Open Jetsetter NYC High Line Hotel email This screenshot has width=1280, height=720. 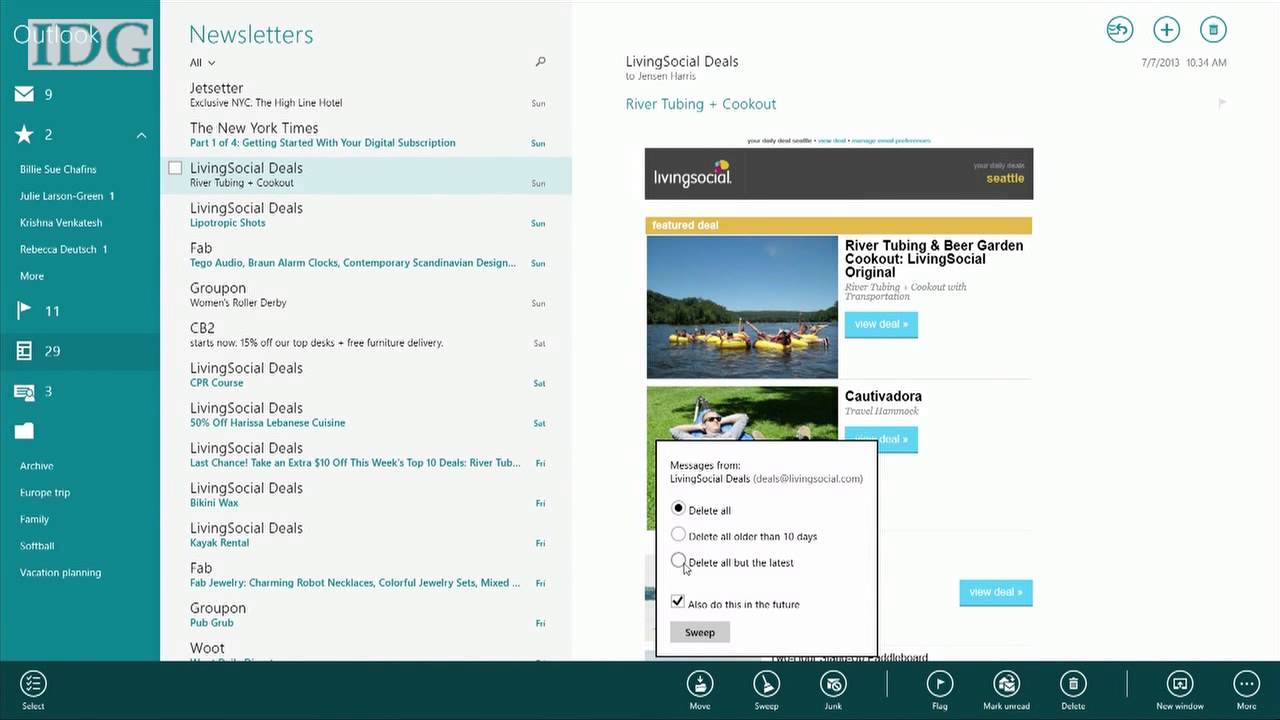pyautogui.click(x=366, y=95)
